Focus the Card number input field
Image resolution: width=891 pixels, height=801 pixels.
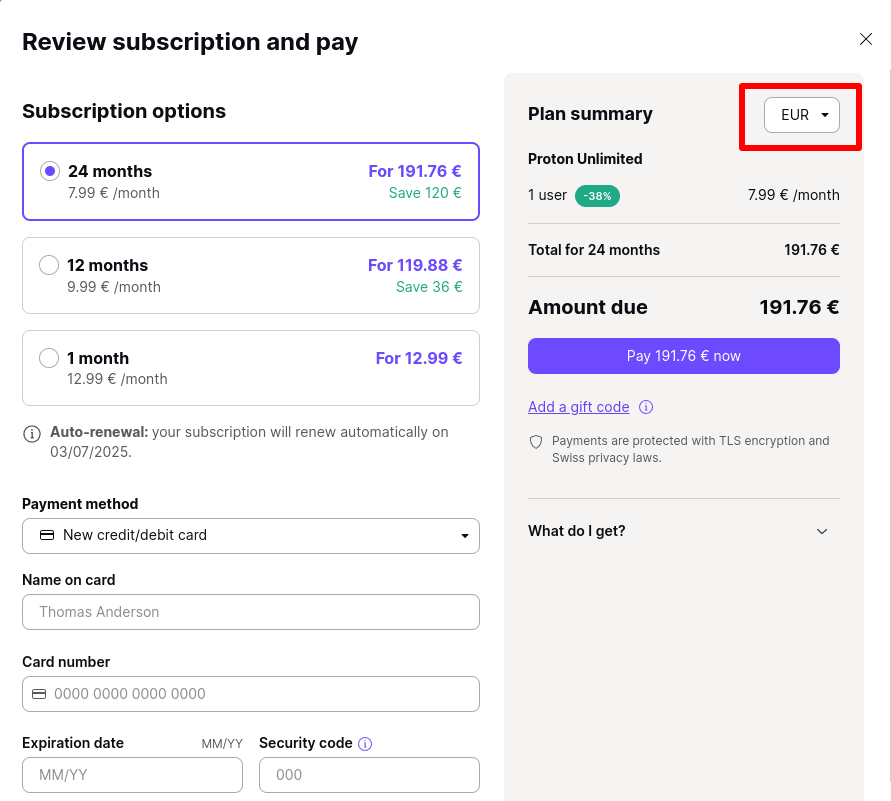pyautogui.click(x=251, y=694)
